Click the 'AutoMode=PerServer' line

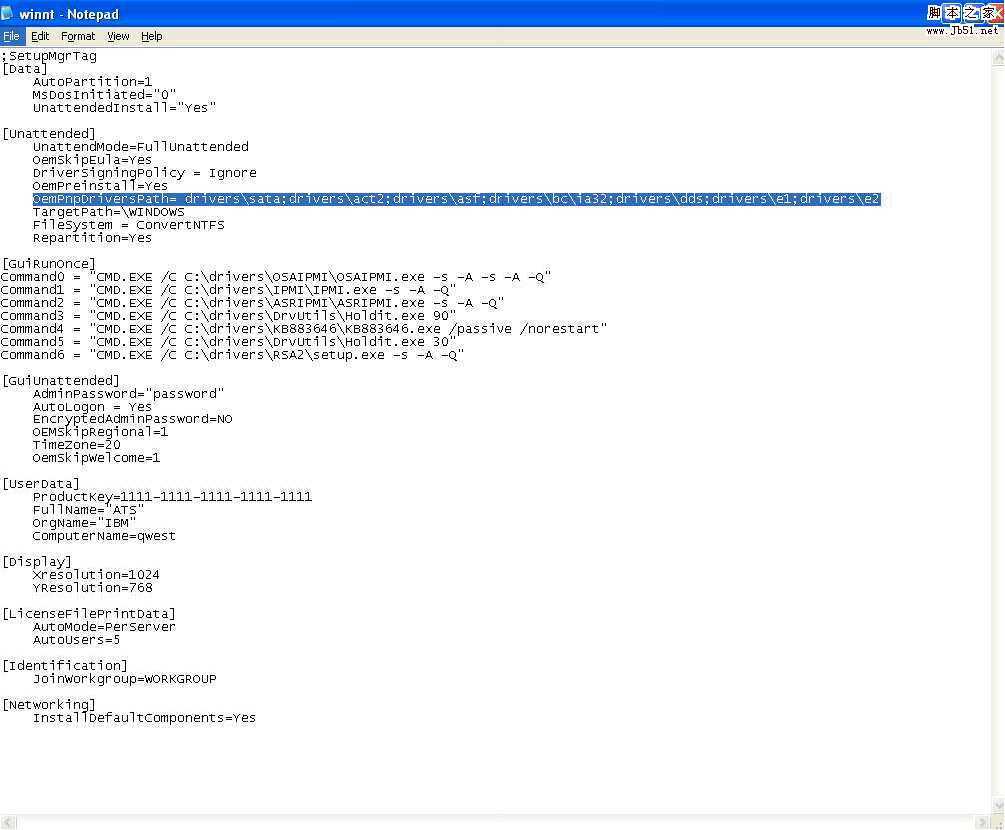click(x=104, y=627)
